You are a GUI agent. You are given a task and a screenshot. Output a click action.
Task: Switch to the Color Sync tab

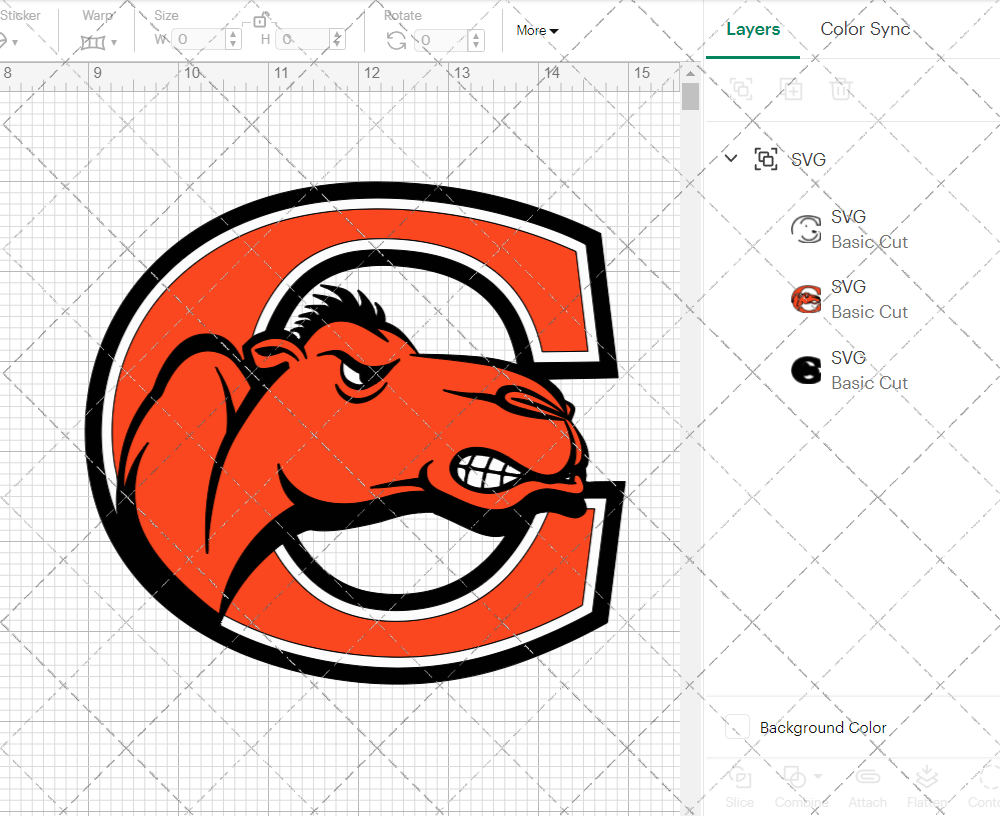865,29
